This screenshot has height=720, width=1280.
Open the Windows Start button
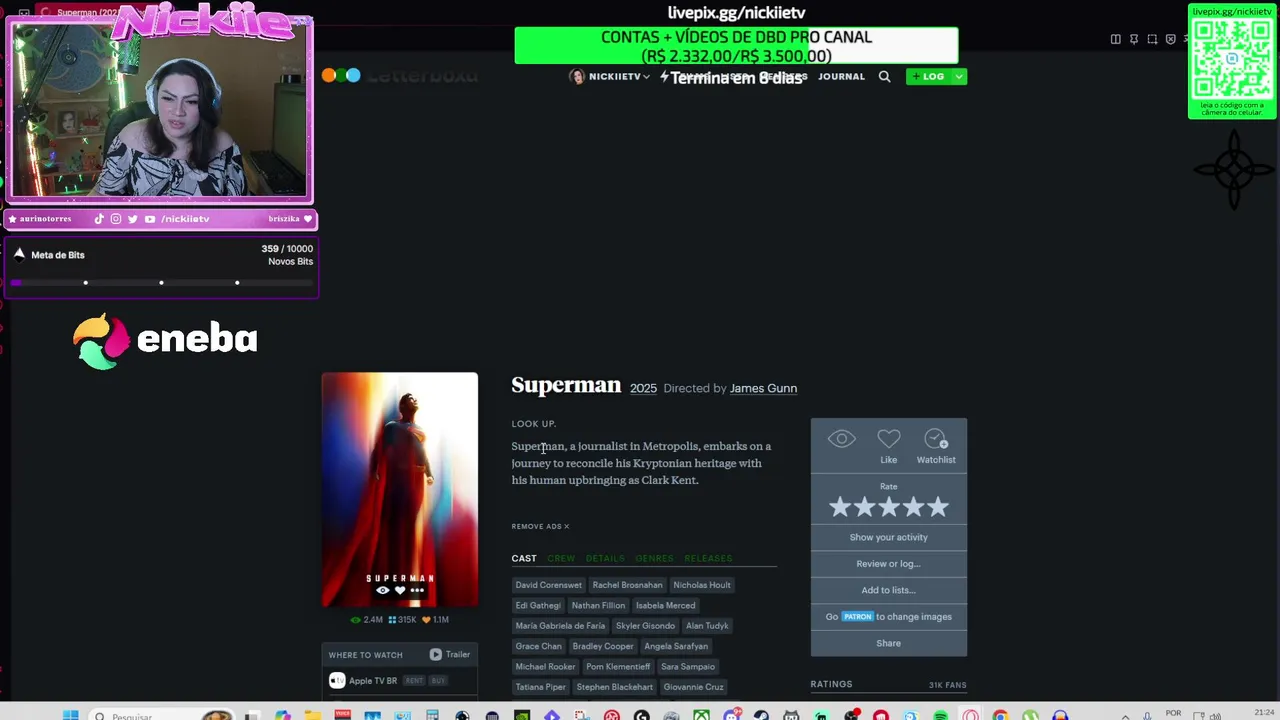pos(70,716)
